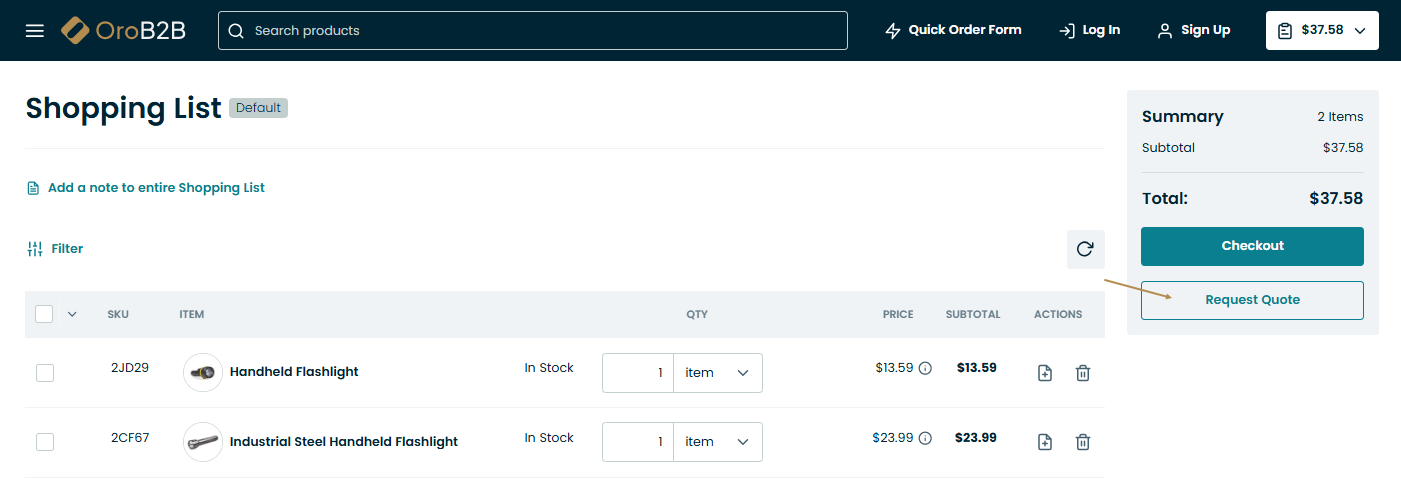Show price info for $13.59 item
This screenshot has width=1401, height=495.
[925, 368]
